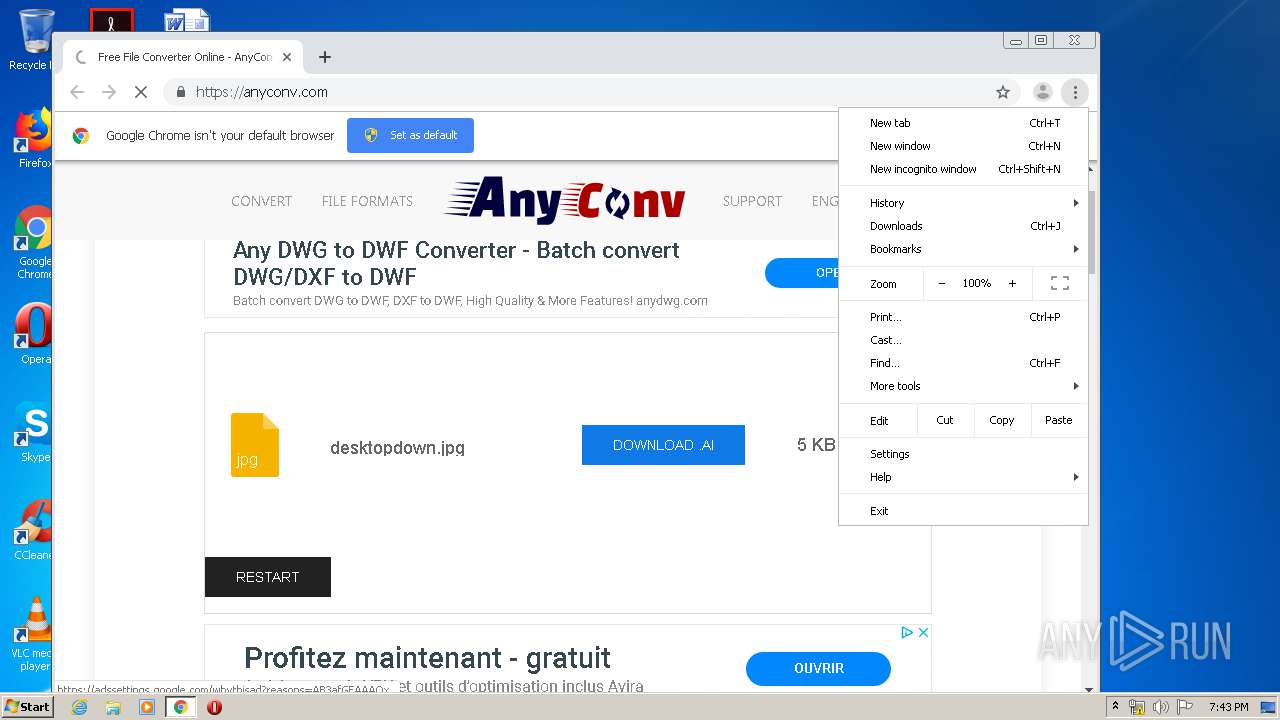Open the Recycle Bin desktop icon
This screenshot has height=720, width=1280.
34,40
